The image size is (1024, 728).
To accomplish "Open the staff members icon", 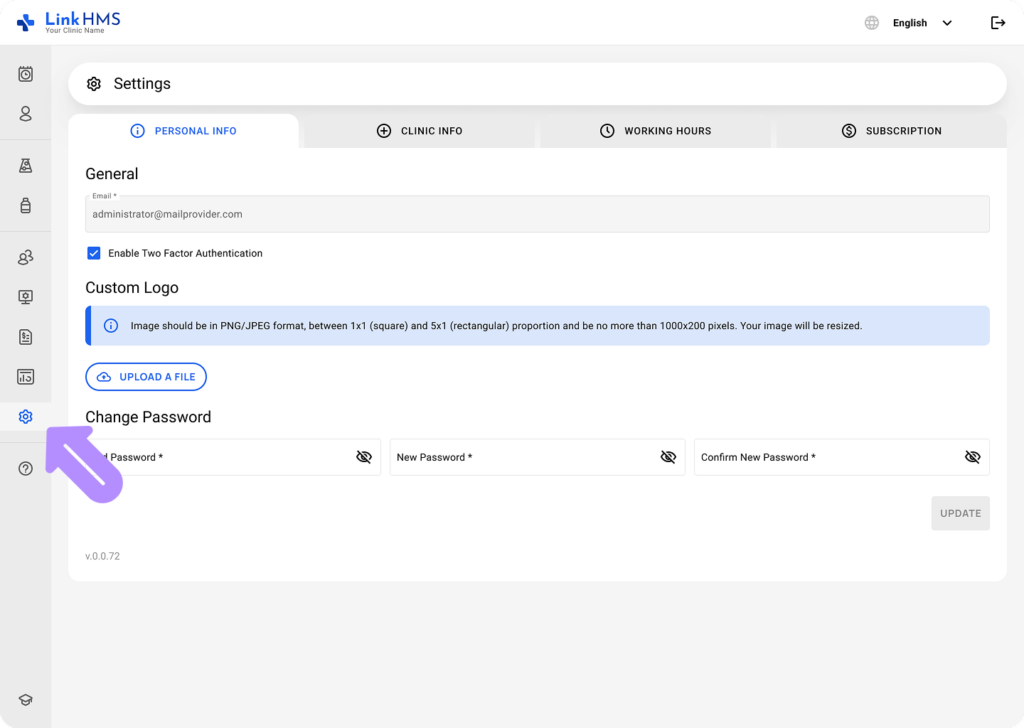I will [25, 257].
